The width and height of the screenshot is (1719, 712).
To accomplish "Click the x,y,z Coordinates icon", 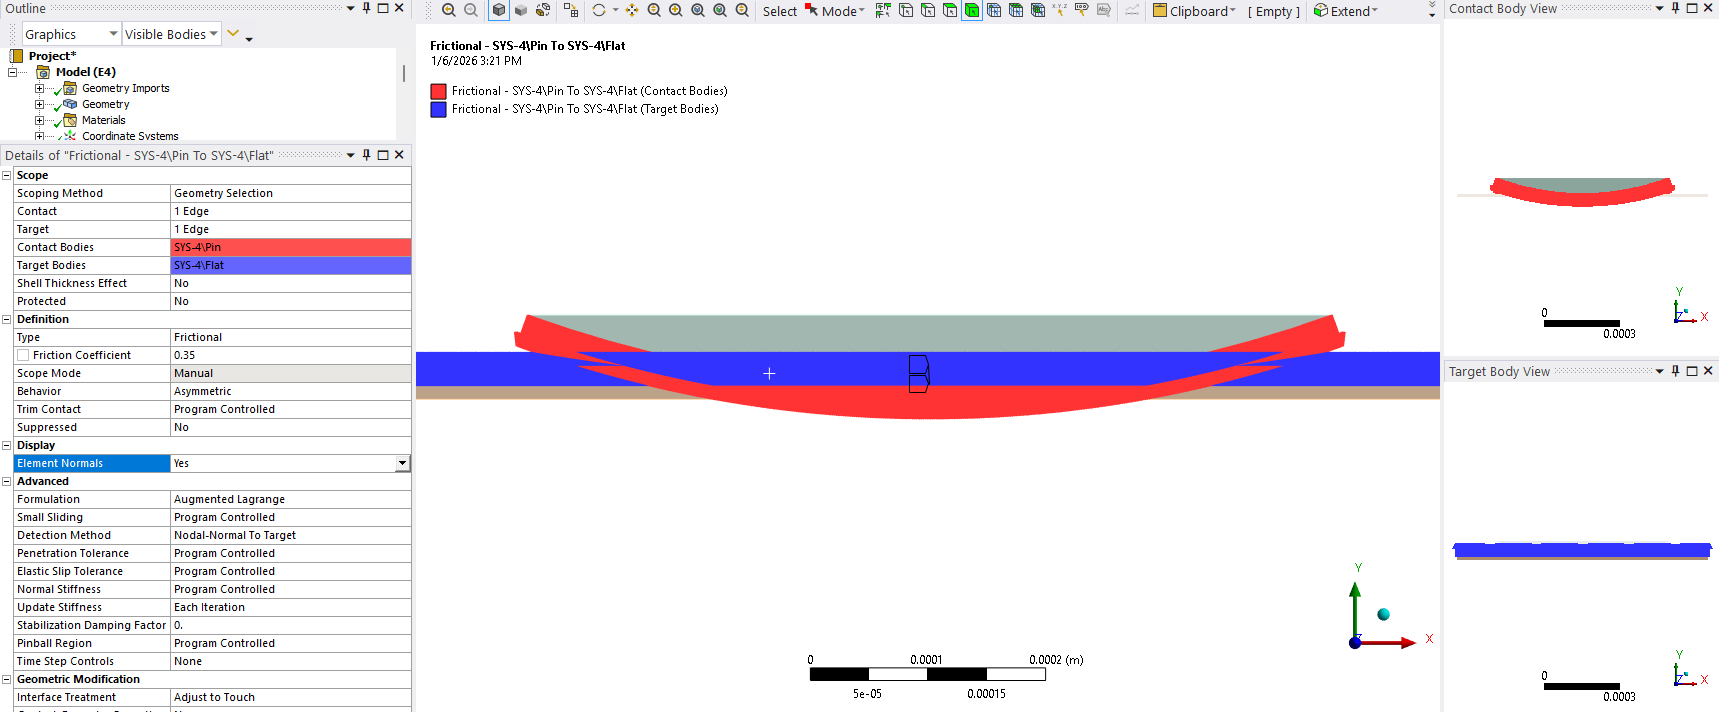I will pyautogui.click(x=1059, y=10).
